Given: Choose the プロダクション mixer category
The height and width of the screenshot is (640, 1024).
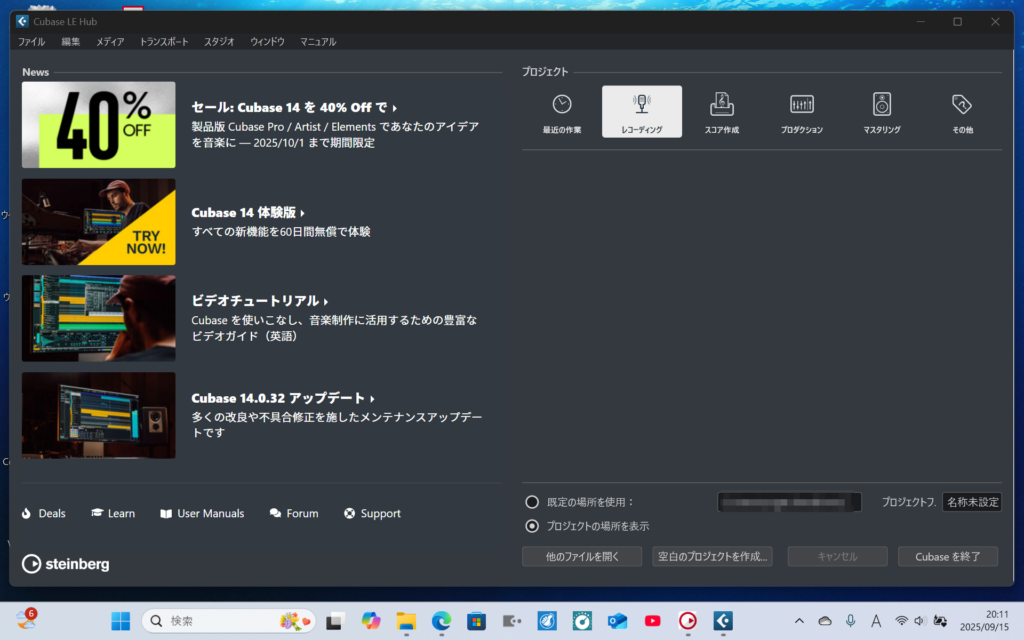Looking at the screenshot, I should (801, 111).
